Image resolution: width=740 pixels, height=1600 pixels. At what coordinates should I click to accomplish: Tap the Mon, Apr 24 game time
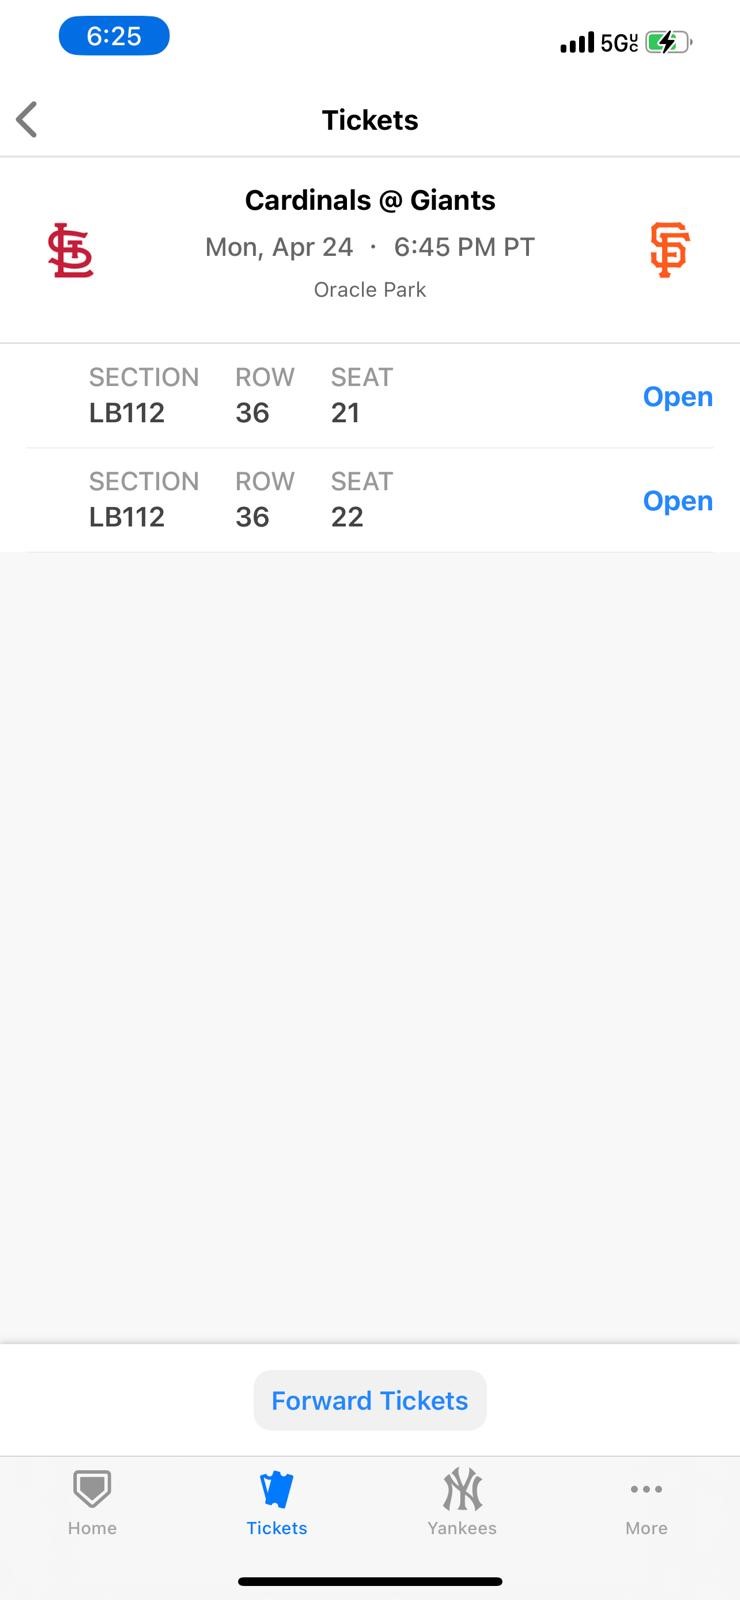tap(370, 247)
